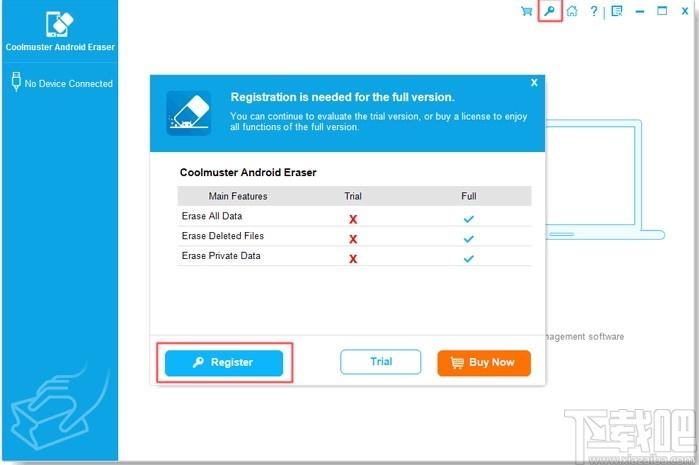
Task: Continue with the Trial button
Action: 381,362
